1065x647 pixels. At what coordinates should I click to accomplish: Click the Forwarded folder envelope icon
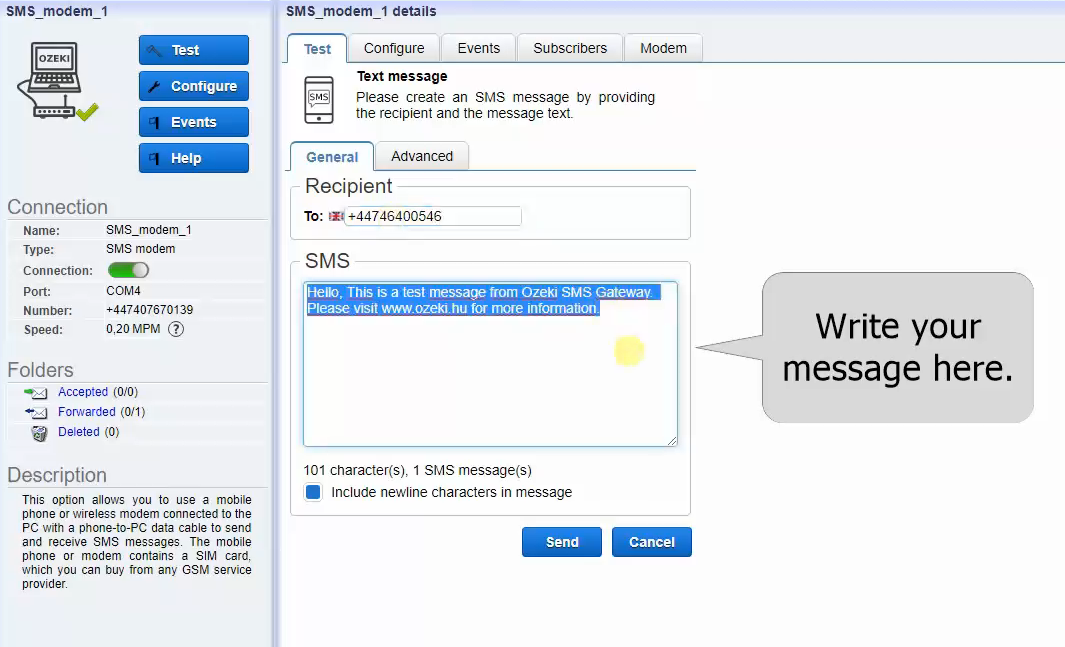(36, 412)
